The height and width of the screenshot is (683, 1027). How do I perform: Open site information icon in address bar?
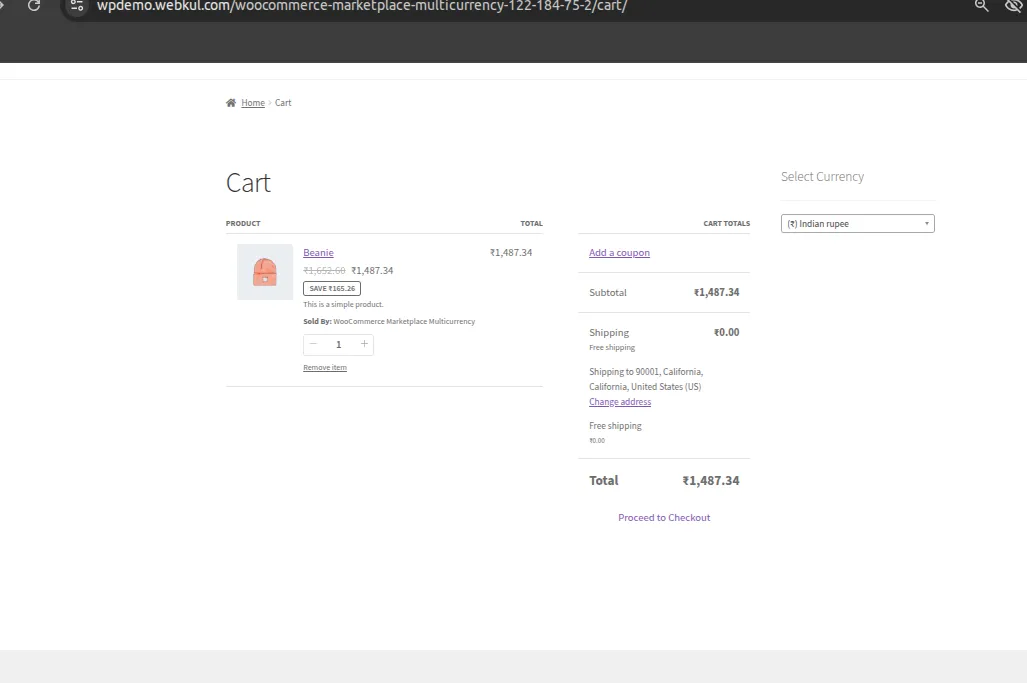(77, 6)
